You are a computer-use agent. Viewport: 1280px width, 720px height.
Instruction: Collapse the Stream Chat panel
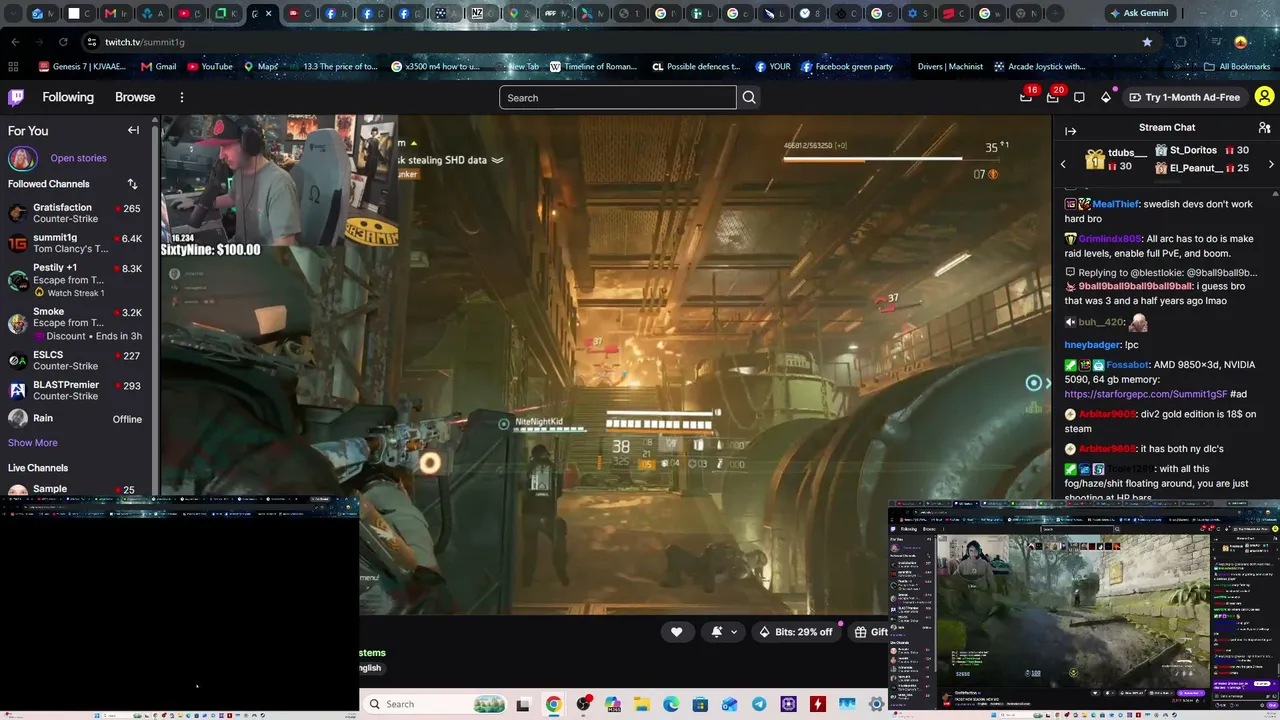click(1070, 131)
